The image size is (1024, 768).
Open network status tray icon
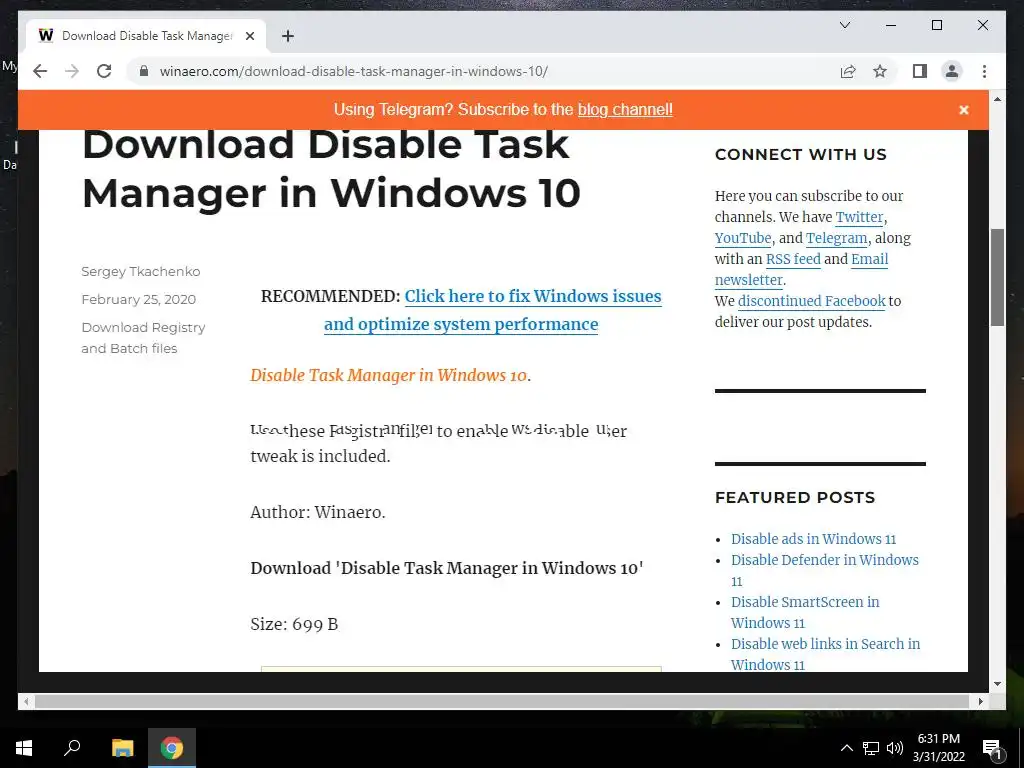871,748
